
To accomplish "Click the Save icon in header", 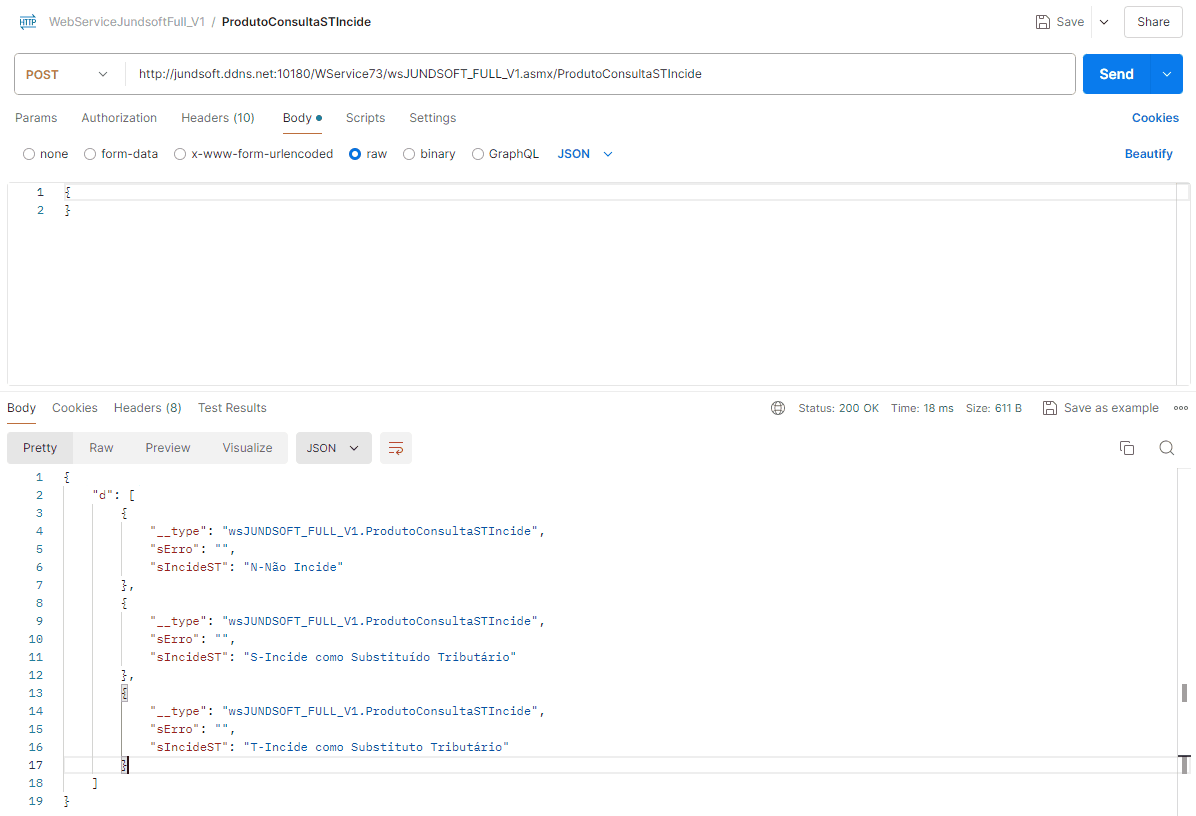I will [x=1043, y=22].
